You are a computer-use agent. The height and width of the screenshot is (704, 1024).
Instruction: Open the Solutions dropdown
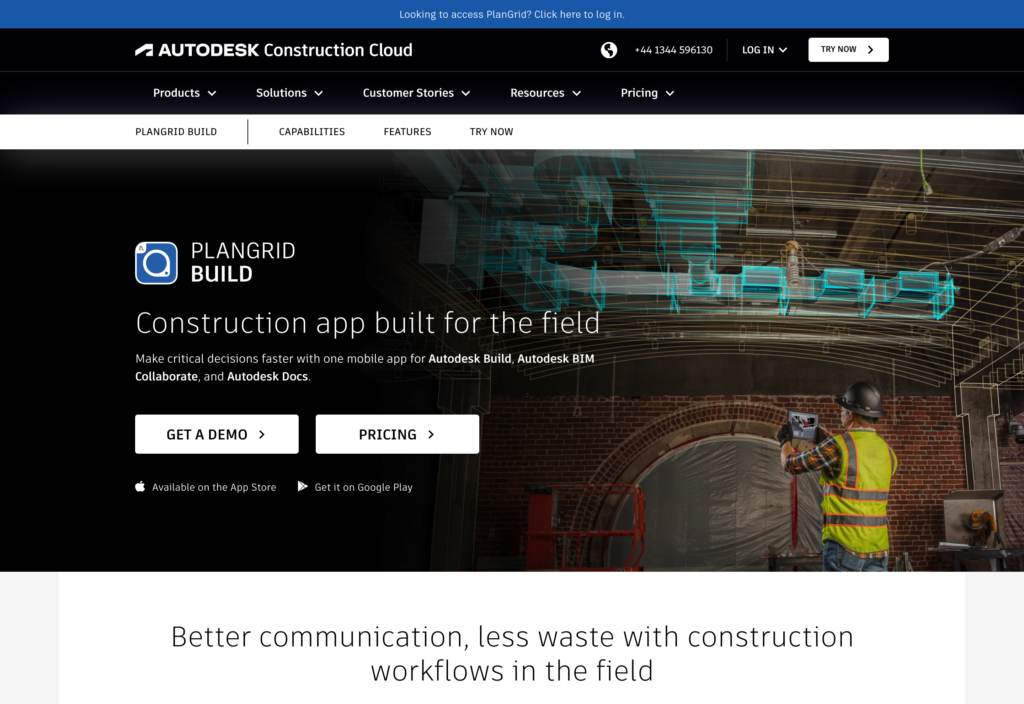click(x=288, y=92)
